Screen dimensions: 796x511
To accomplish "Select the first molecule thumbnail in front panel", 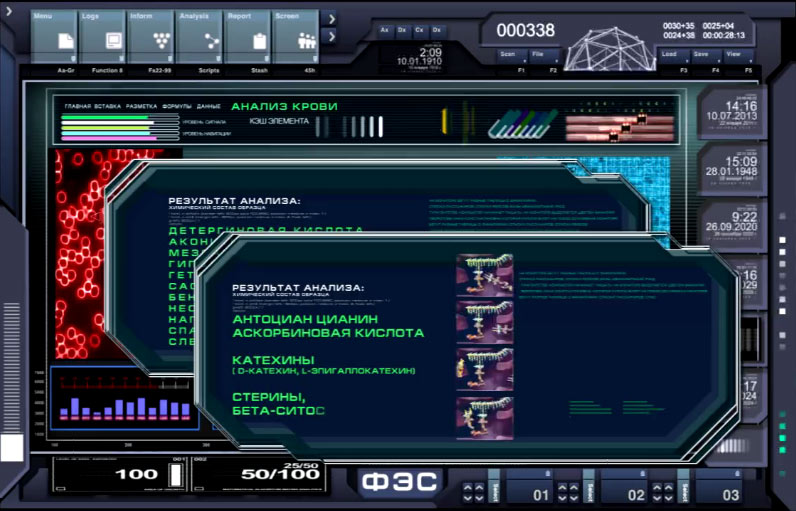I will point(485,275).
